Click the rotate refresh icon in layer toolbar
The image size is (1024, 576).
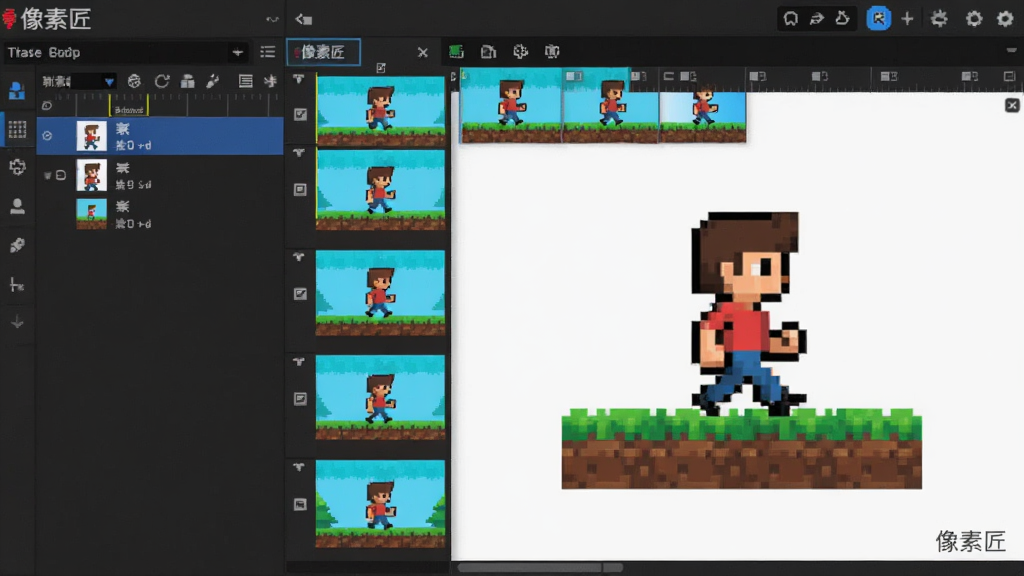[x=161, y=81]
